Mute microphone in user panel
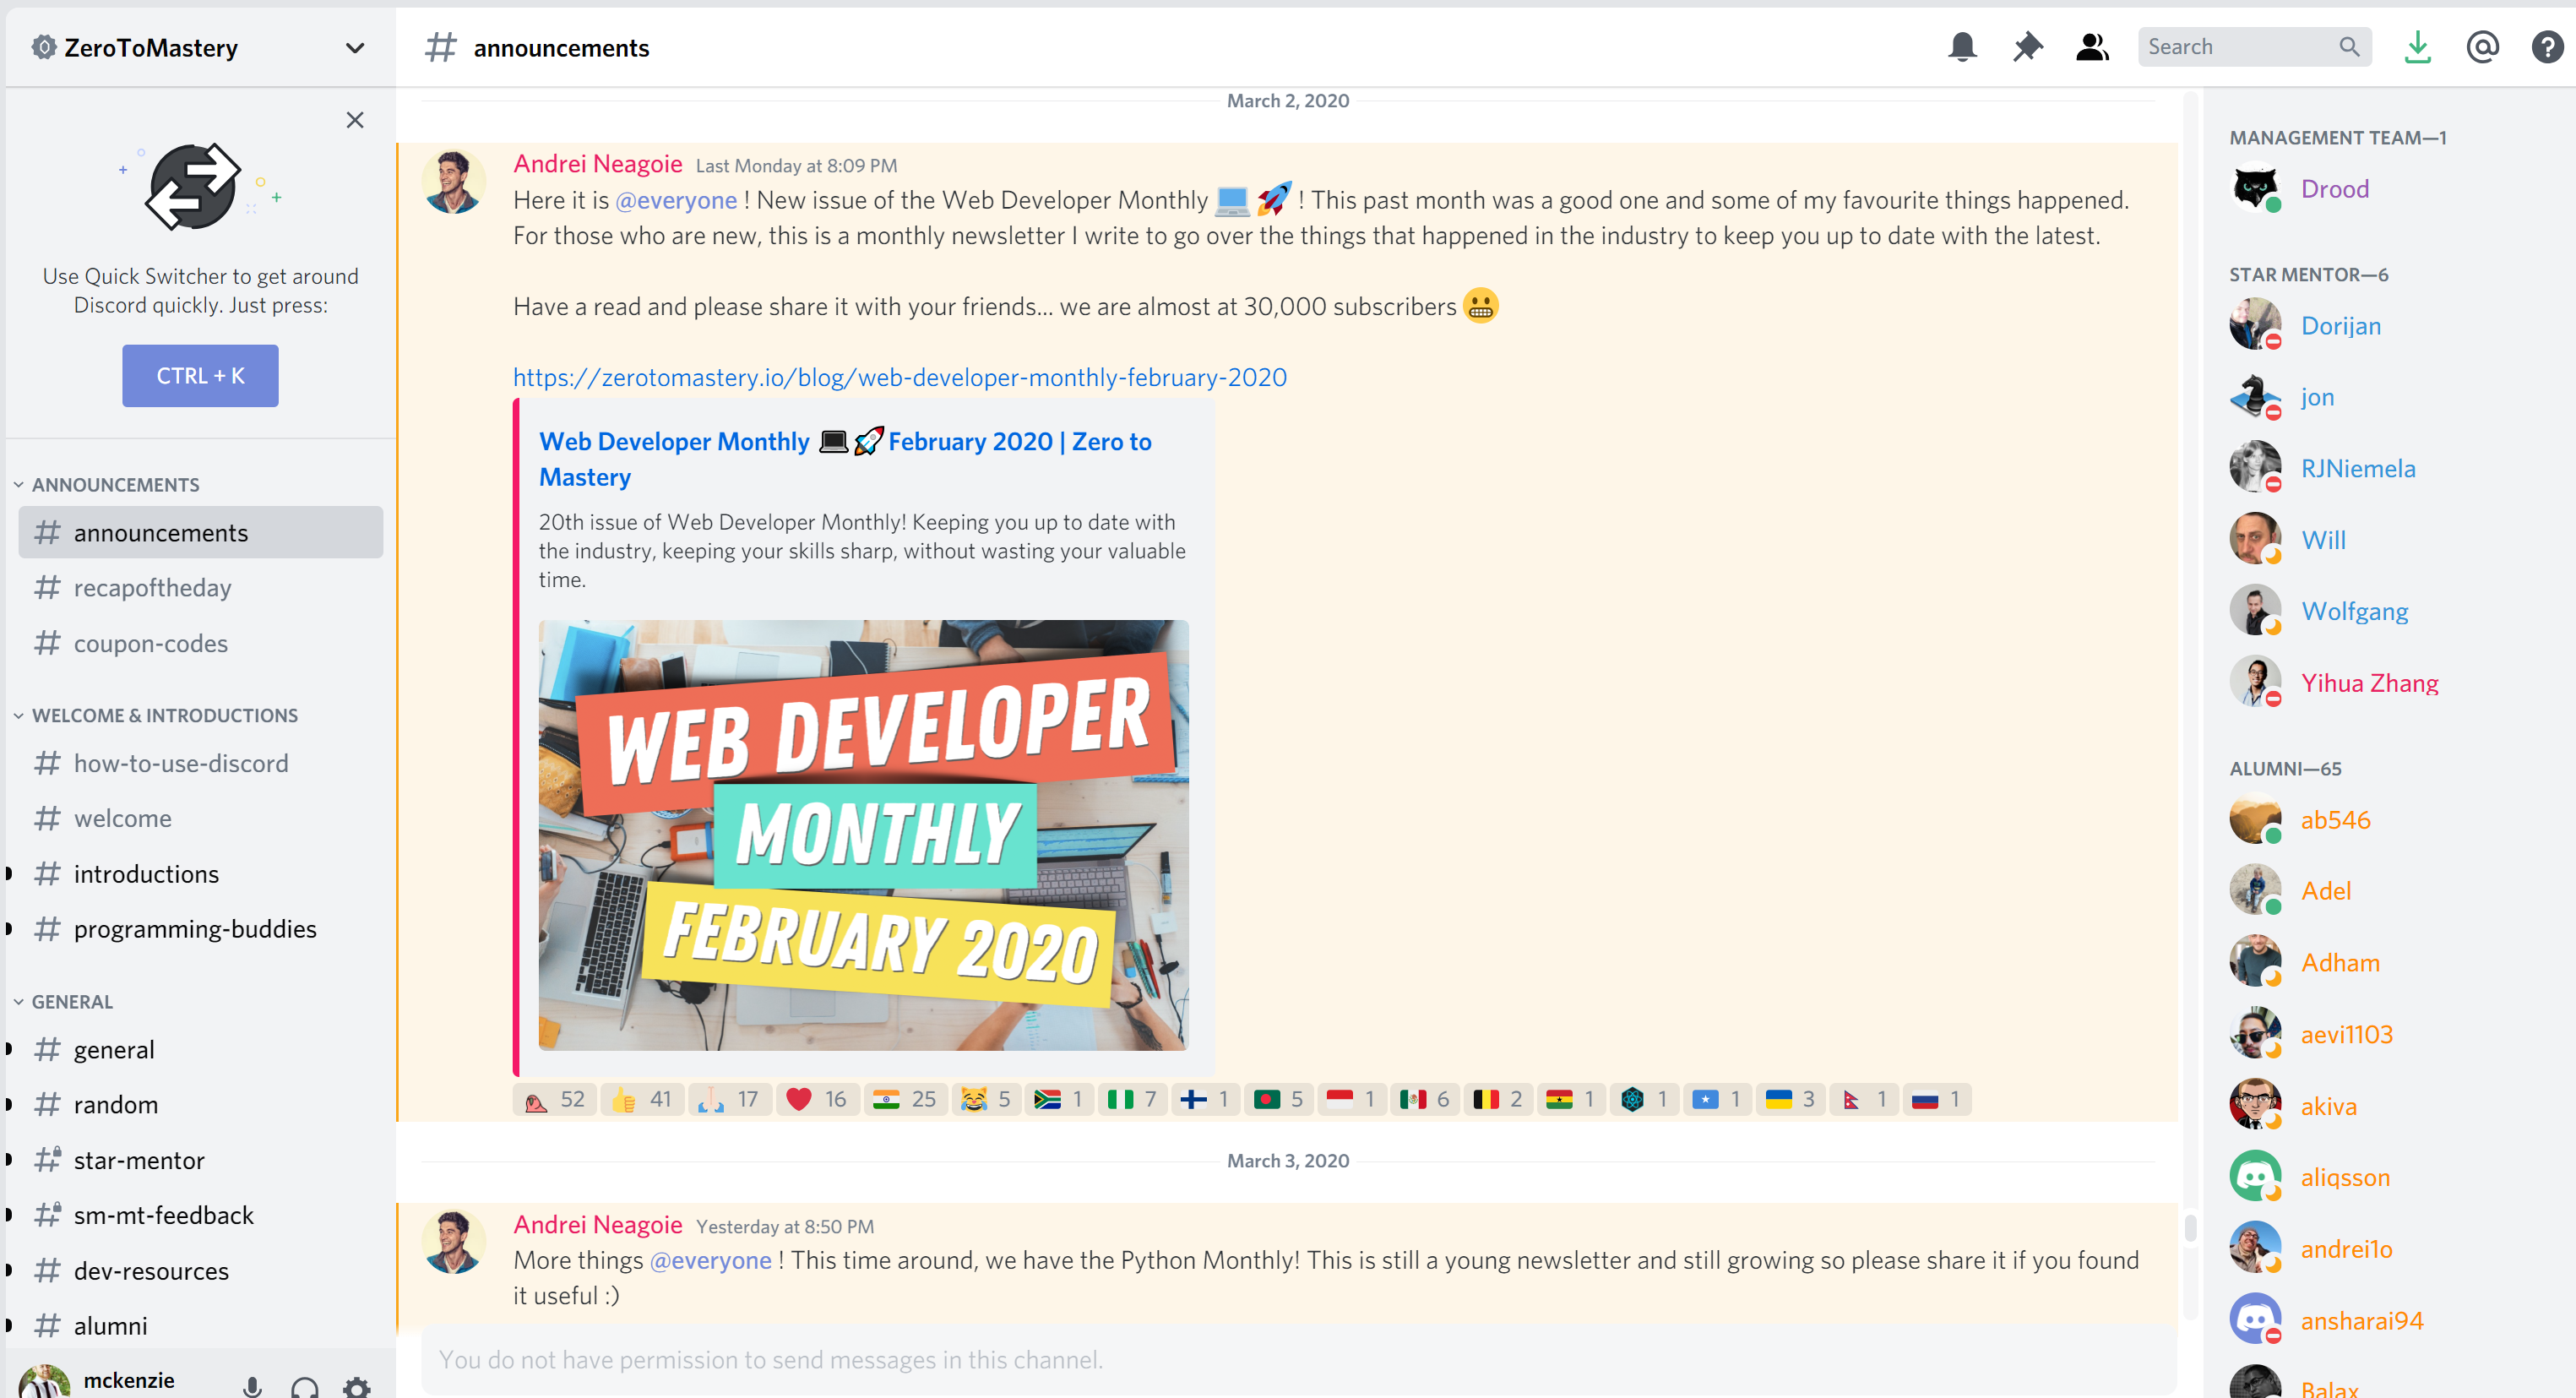 point(252,1386)
